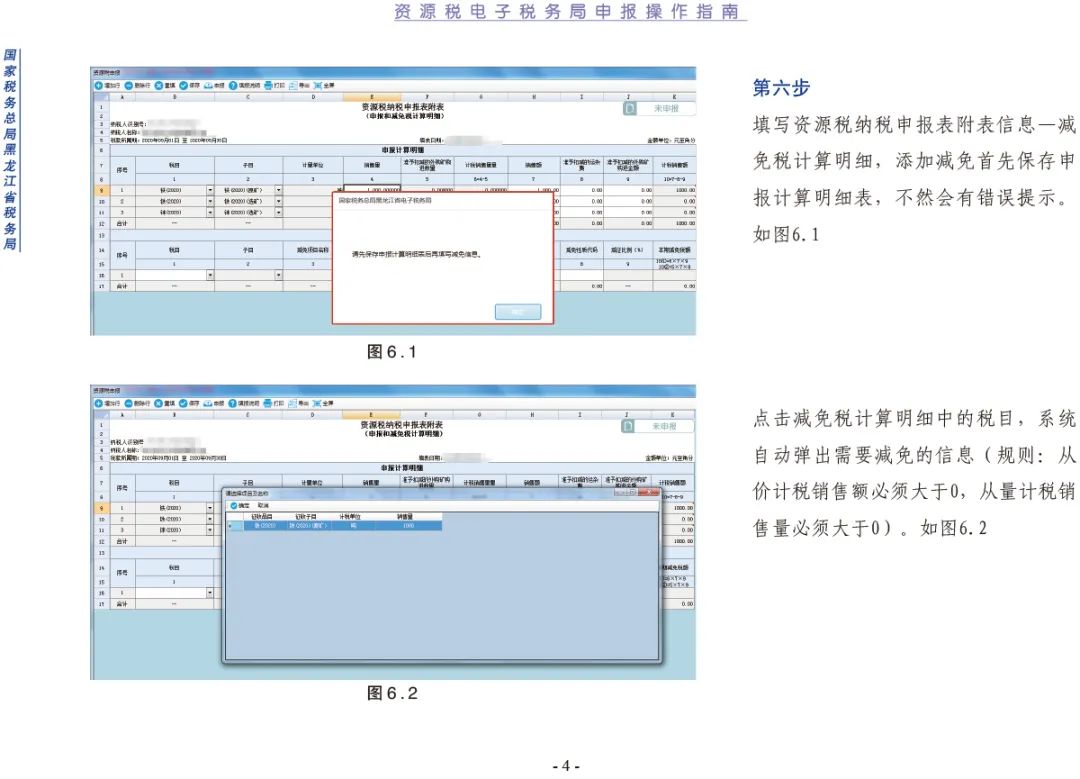This screenshot has width=1080, height=779.
Task: Click 销售量 column header in figure 6.2 popup
Action: [x=405, y=517]
